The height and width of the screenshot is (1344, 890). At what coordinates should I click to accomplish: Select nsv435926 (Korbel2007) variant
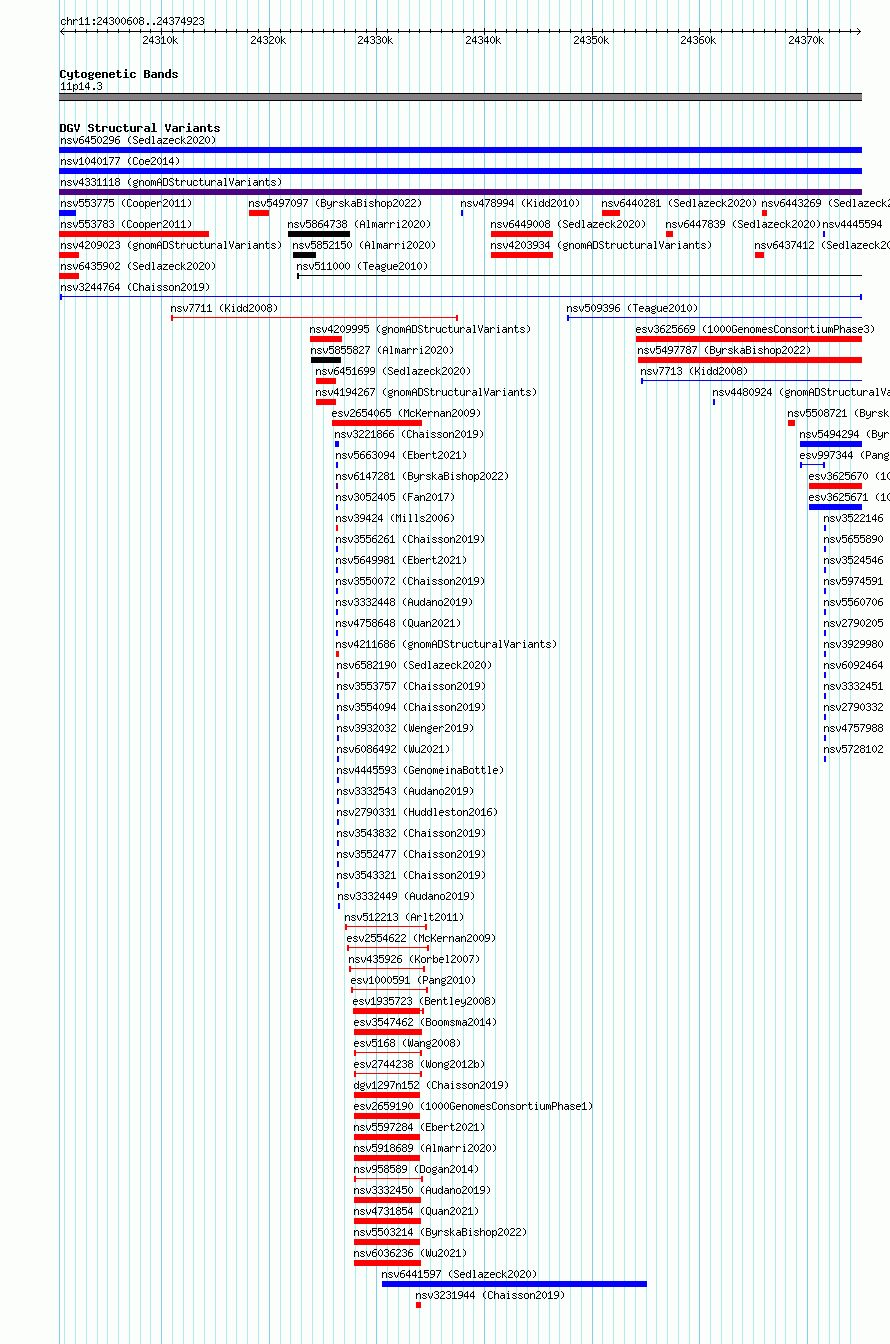pyautogui.click(x=414, y=959)
